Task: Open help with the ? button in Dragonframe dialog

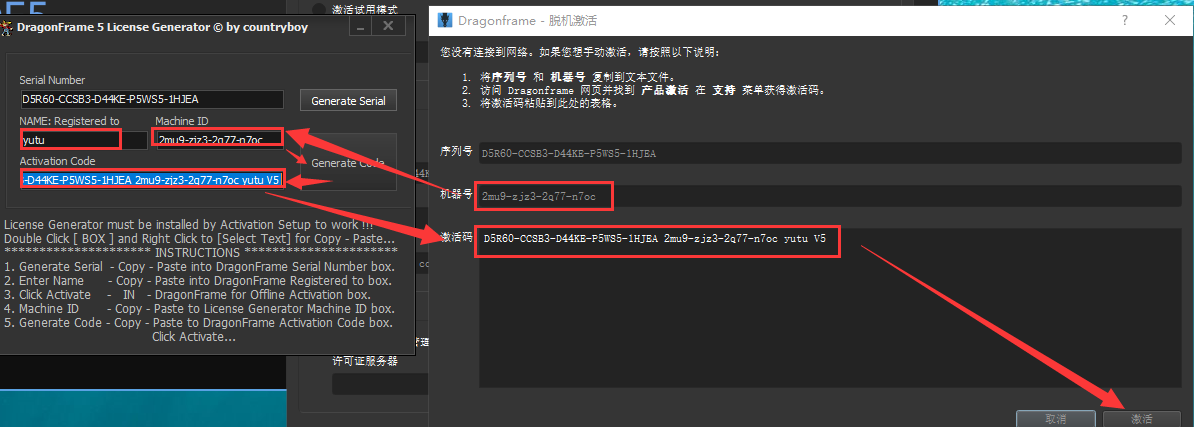Action: (1125, 21)
